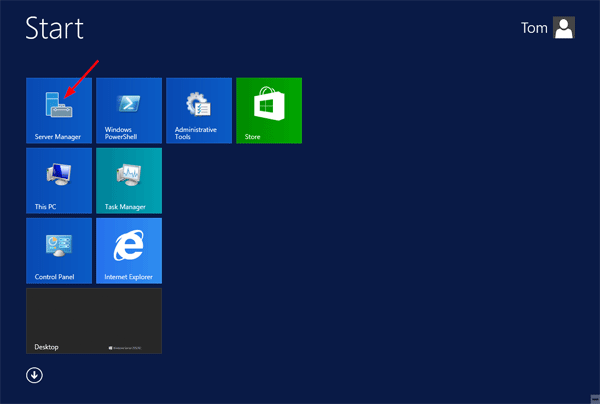This screenshot has width=600, height=404.
Task: Click the "Control Panel" tile label
Action: click(x=54, y=277)
